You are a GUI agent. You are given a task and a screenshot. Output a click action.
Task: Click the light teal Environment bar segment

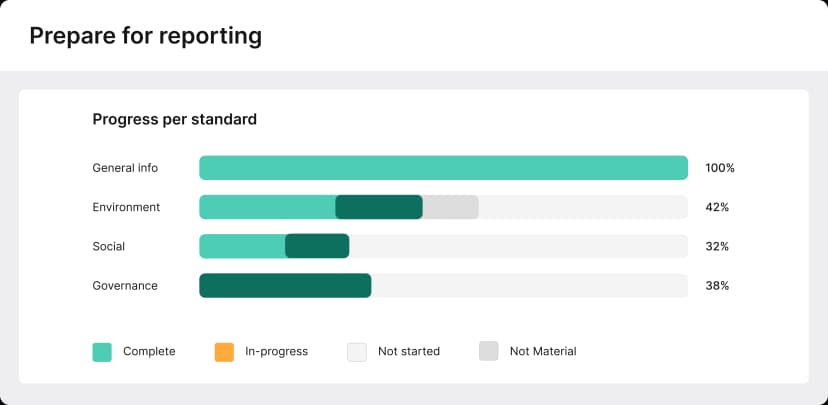click(267, 207)
